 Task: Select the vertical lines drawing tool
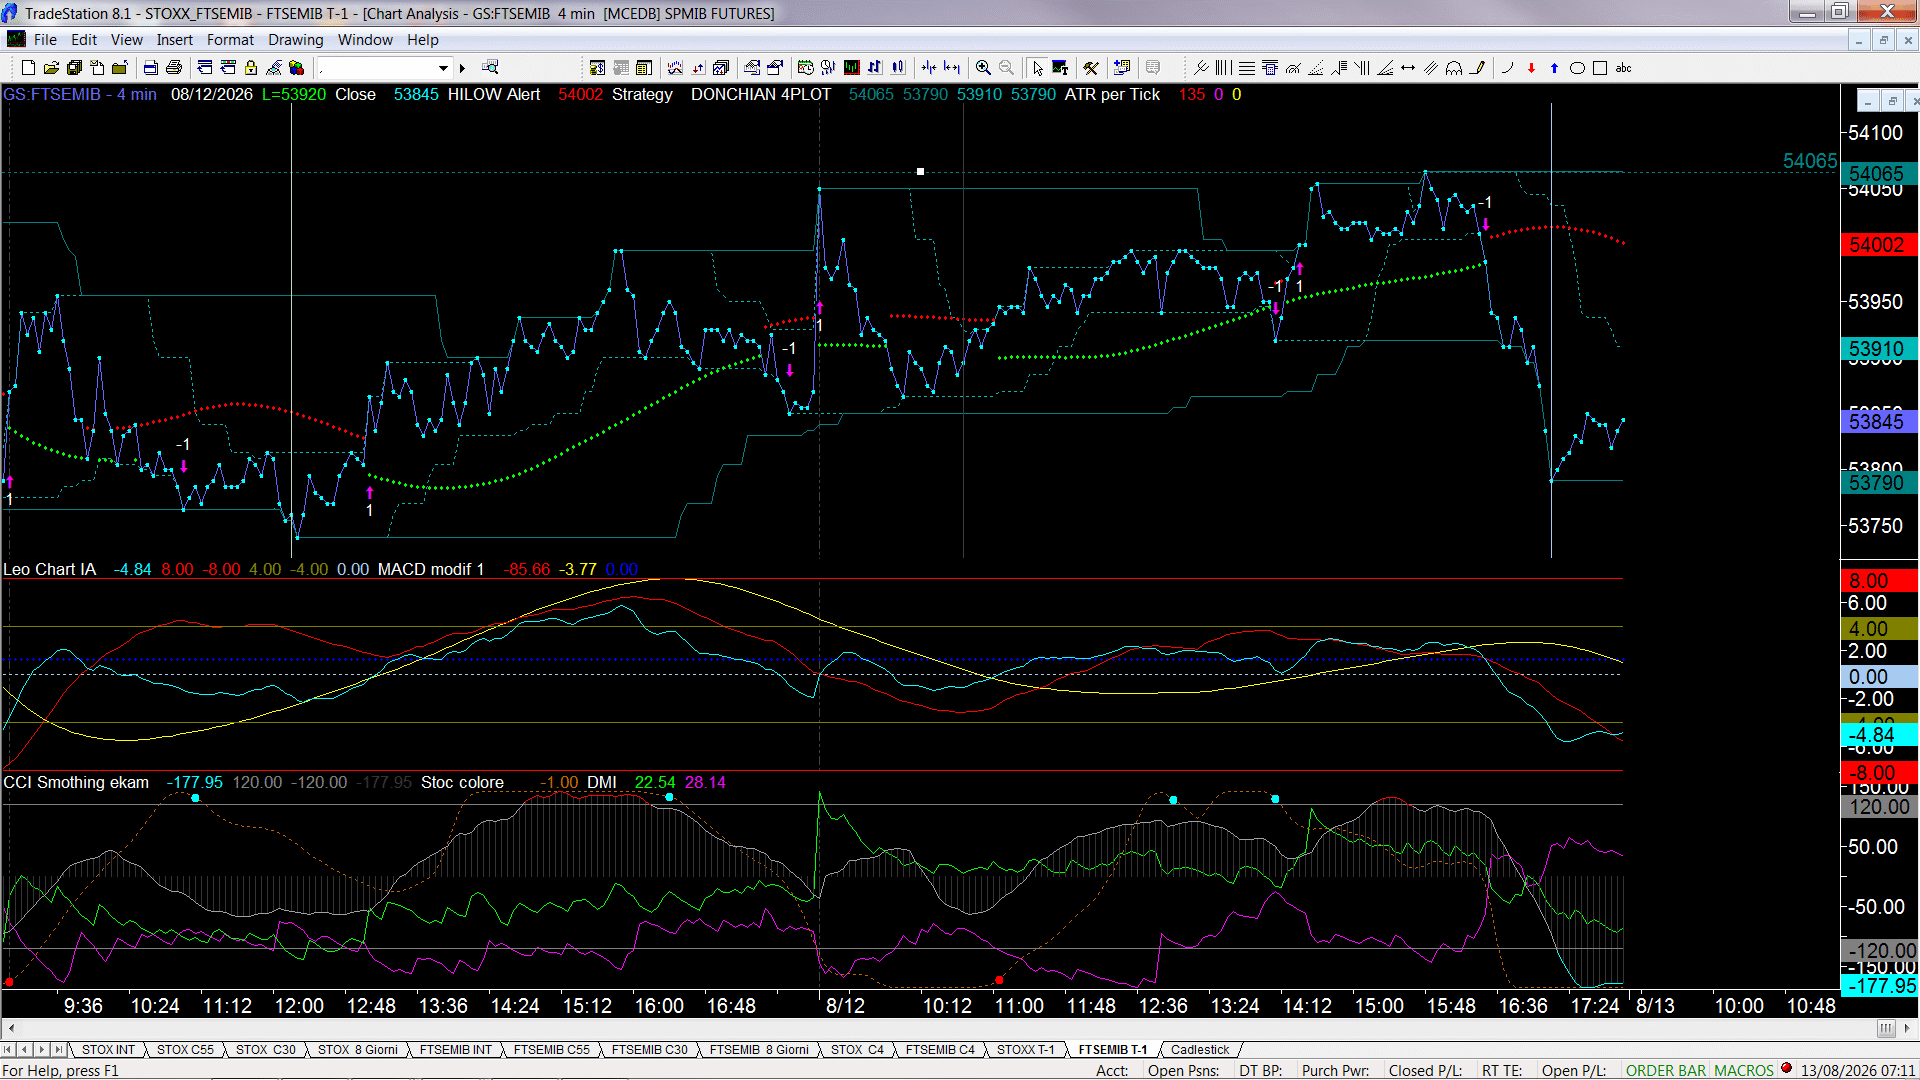point(1223,68)
